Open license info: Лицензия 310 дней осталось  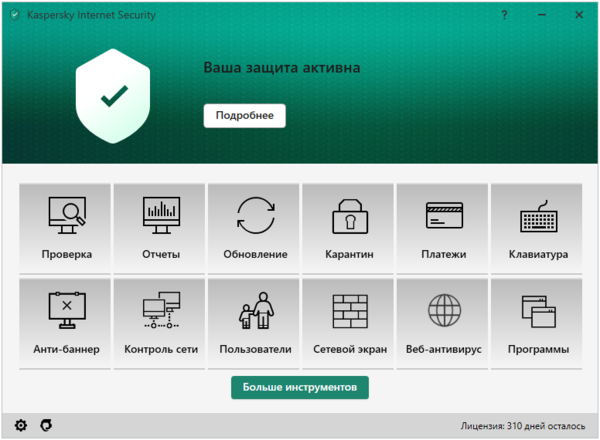(523, 426)
